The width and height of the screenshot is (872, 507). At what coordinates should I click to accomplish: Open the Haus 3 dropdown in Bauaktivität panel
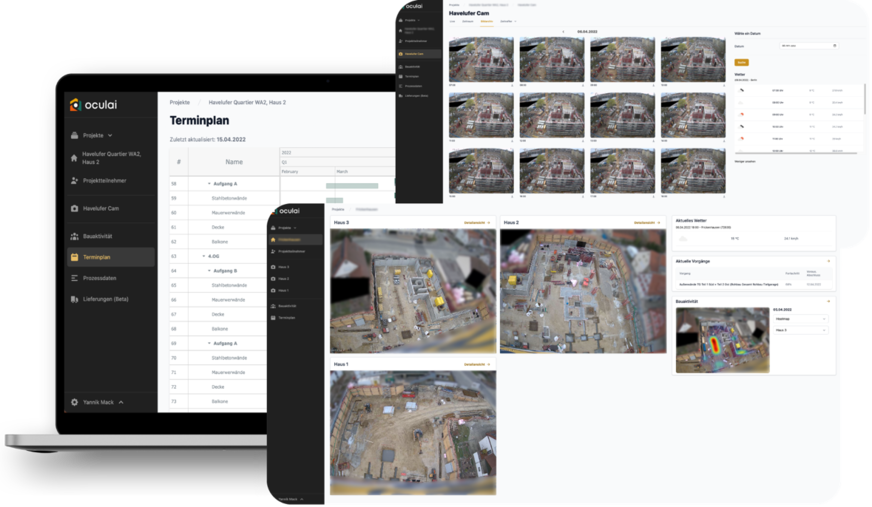(800, 330)
